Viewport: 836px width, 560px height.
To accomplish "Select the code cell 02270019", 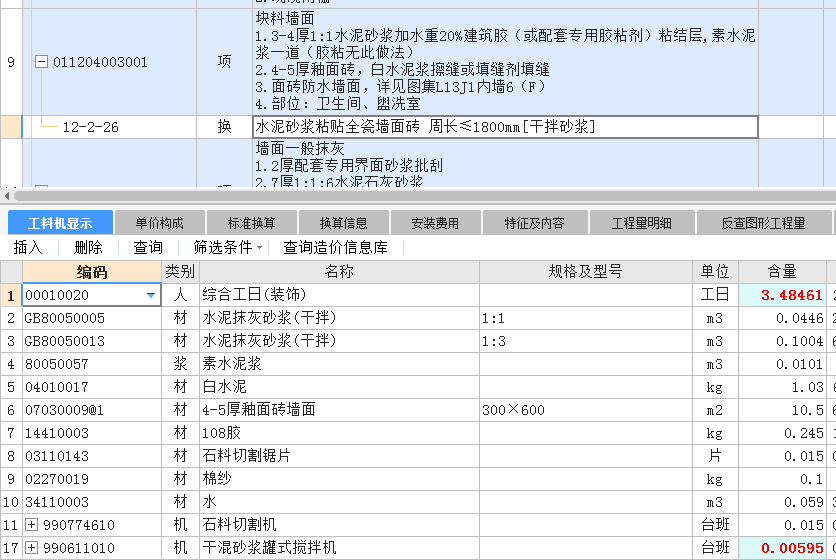I will pos(92,479).
